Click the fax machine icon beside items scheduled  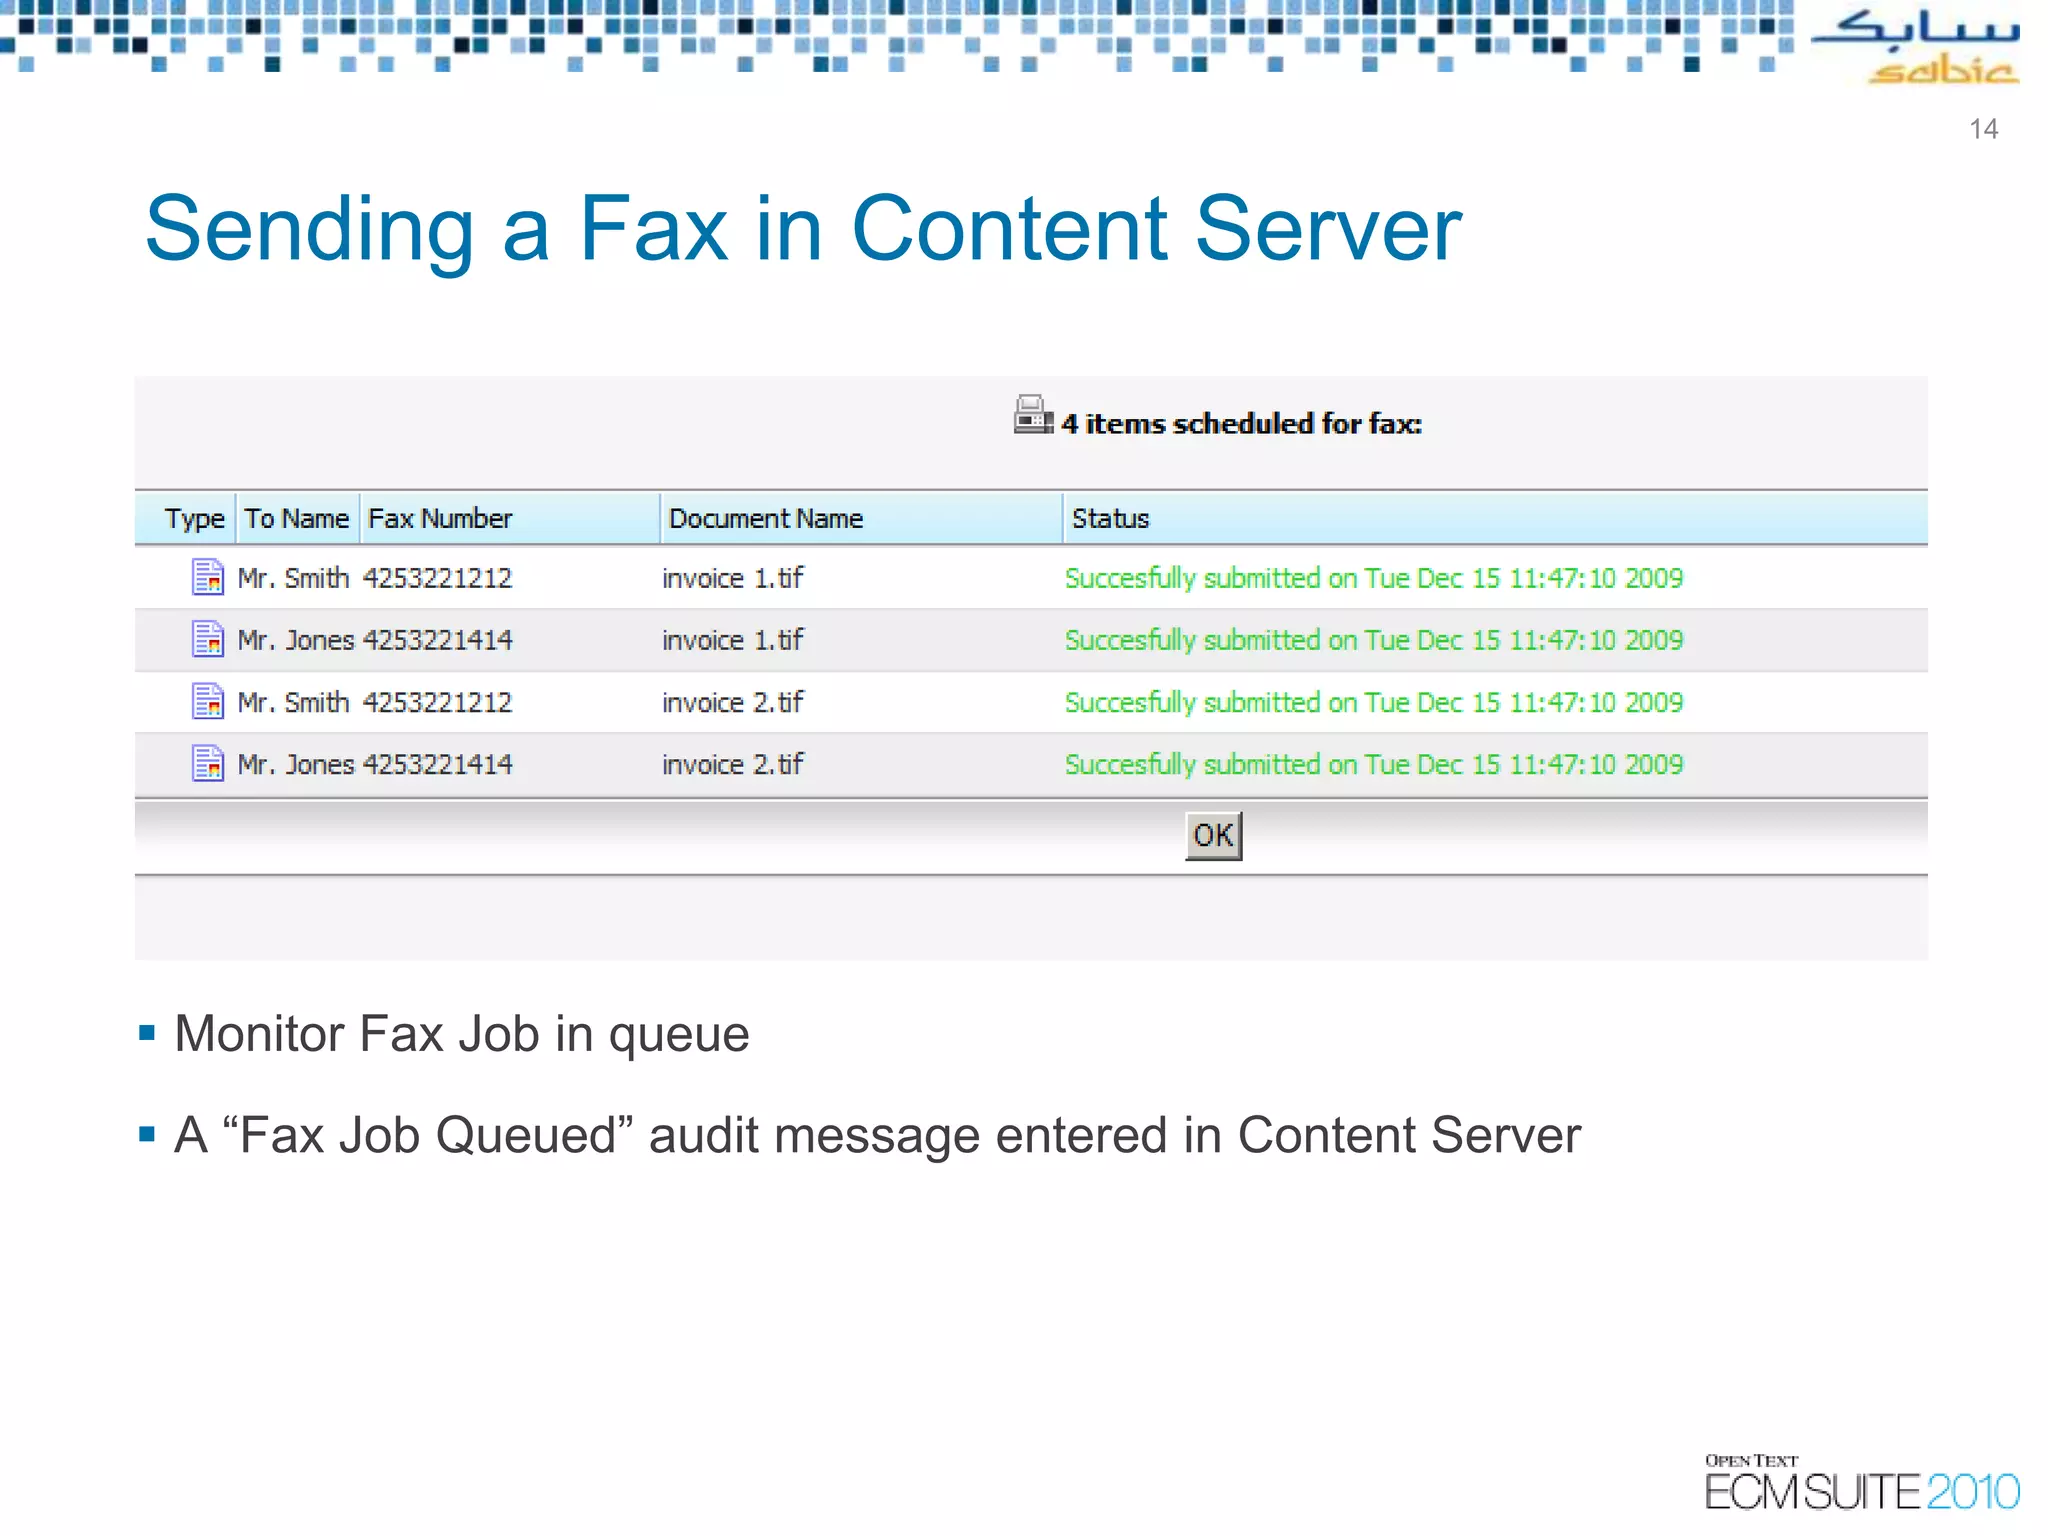click(1032, 415)
